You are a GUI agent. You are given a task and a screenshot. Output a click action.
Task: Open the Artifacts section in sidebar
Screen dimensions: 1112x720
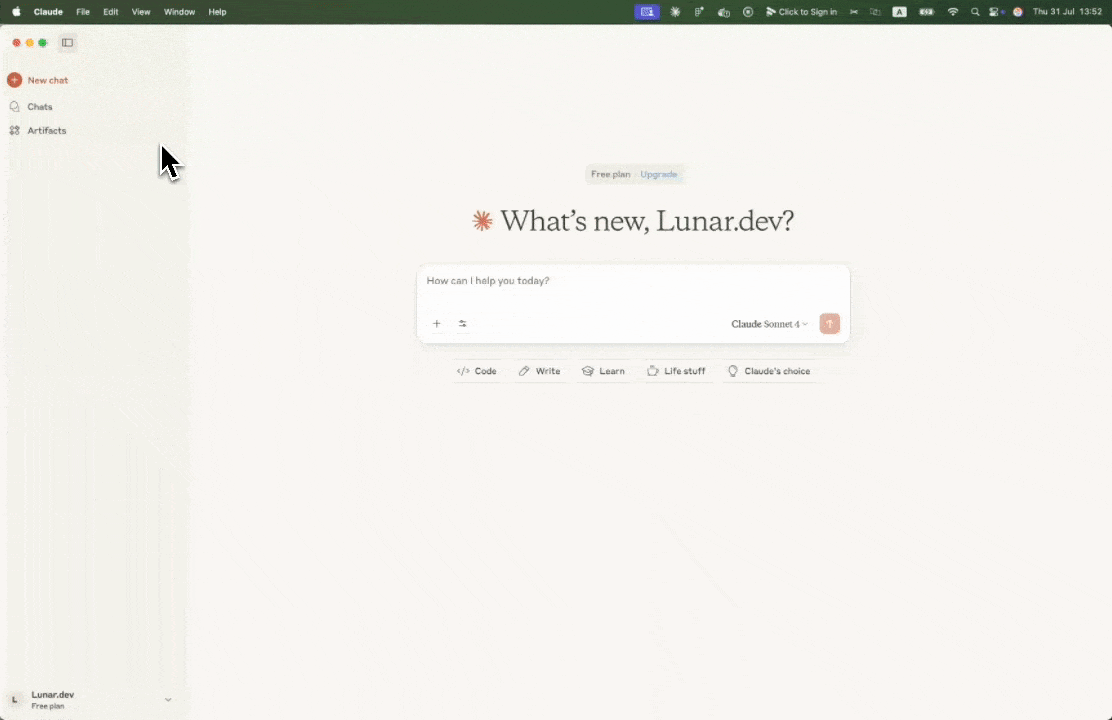(47, 131)
